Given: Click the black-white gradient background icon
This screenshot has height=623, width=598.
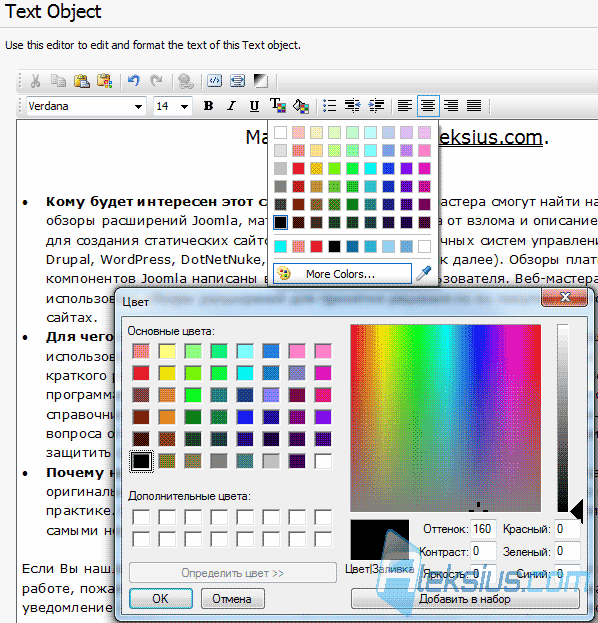Looking at the screenshot, I should tap(261, 81).
